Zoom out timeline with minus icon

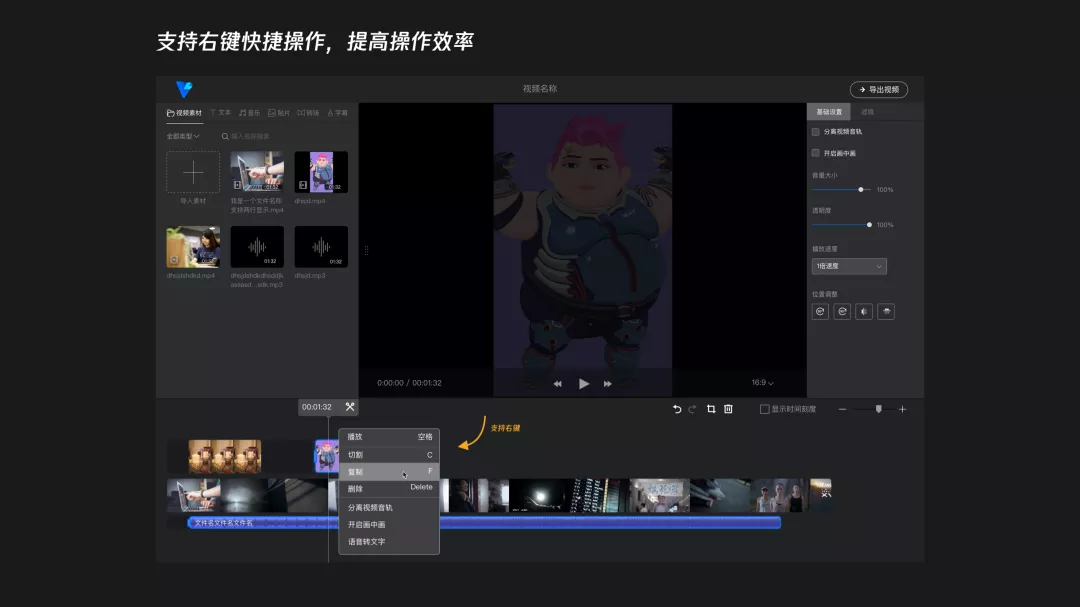(842, 409)
